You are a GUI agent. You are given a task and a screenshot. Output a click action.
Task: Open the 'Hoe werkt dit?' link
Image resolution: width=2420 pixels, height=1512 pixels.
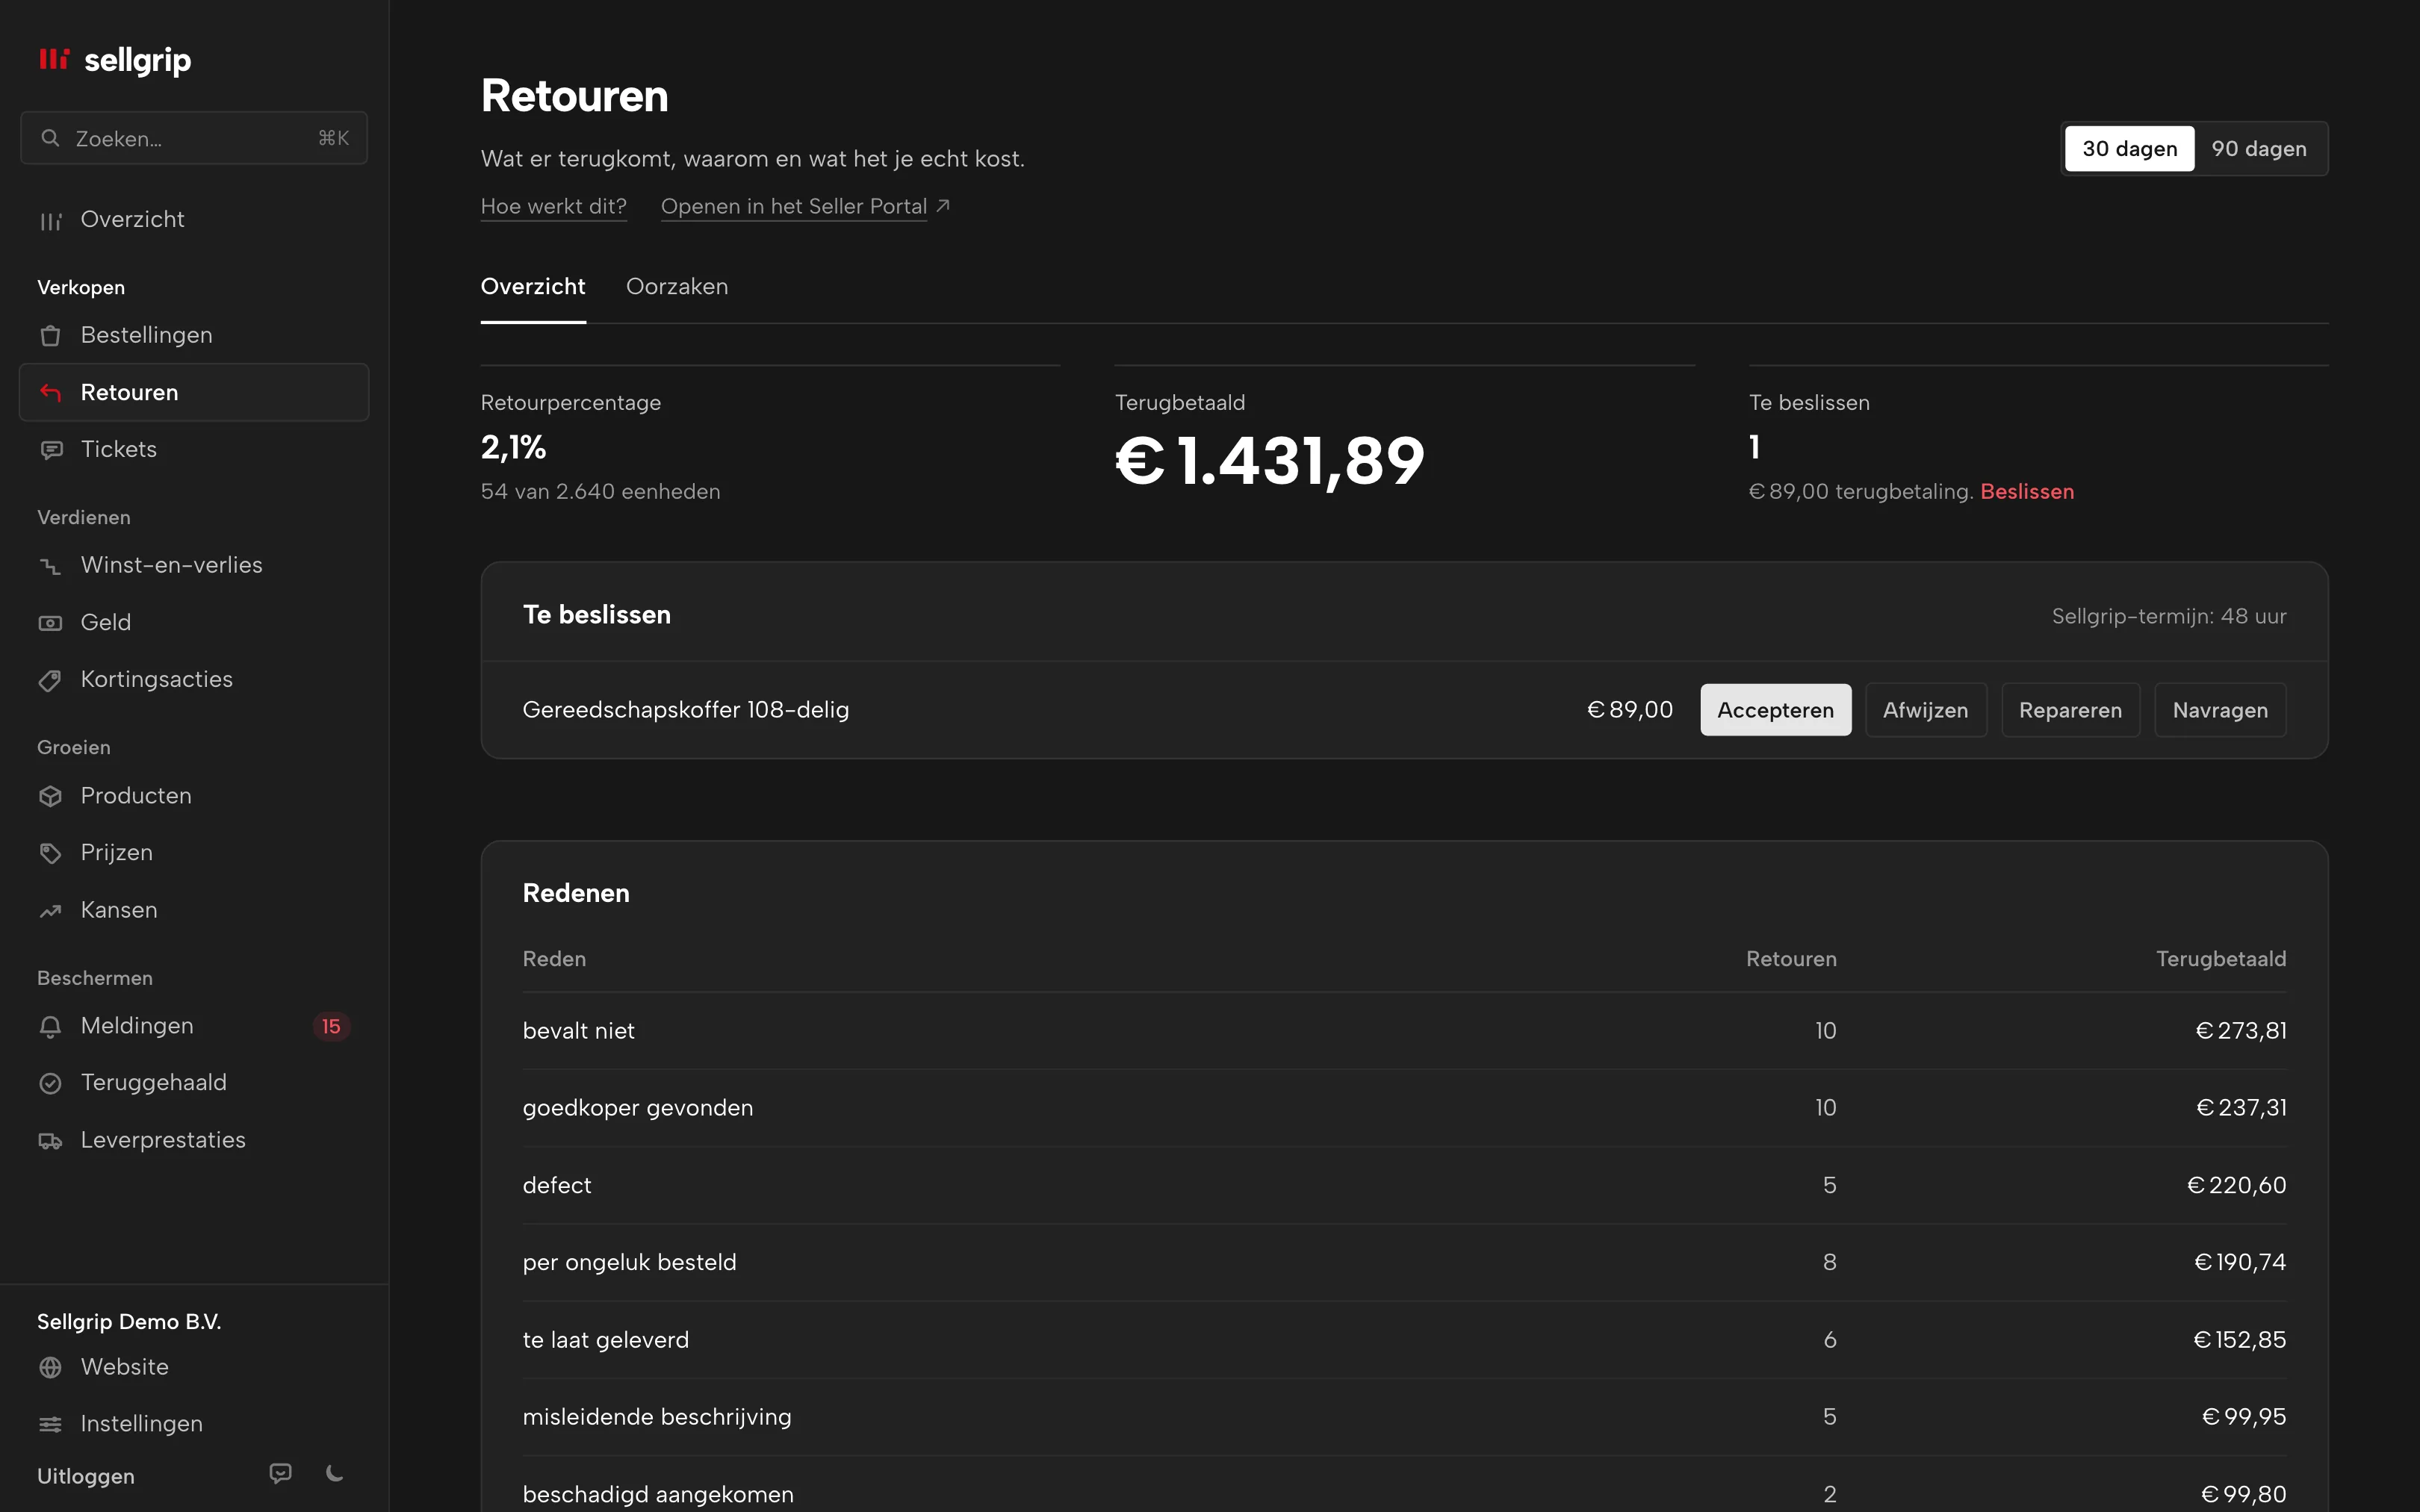[554, 206]
